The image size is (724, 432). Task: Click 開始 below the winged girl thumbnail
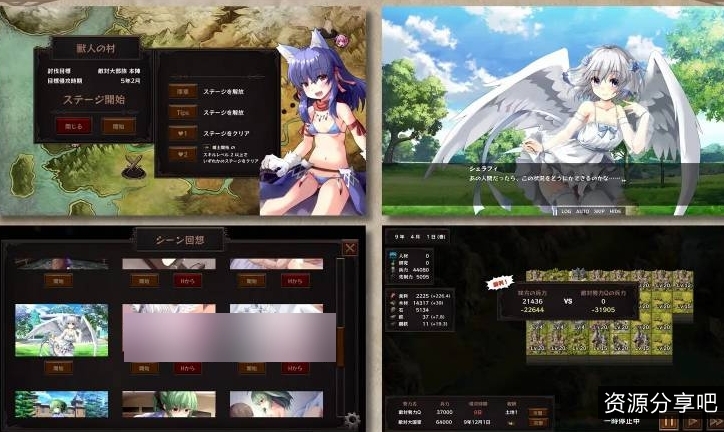click(x=59, y=368)
